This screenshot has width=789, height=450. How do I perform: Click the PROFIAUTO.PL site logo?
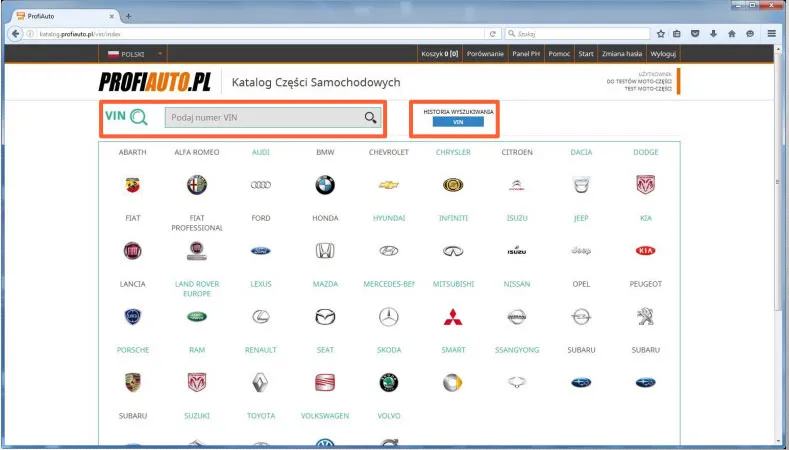pos(154,82)
